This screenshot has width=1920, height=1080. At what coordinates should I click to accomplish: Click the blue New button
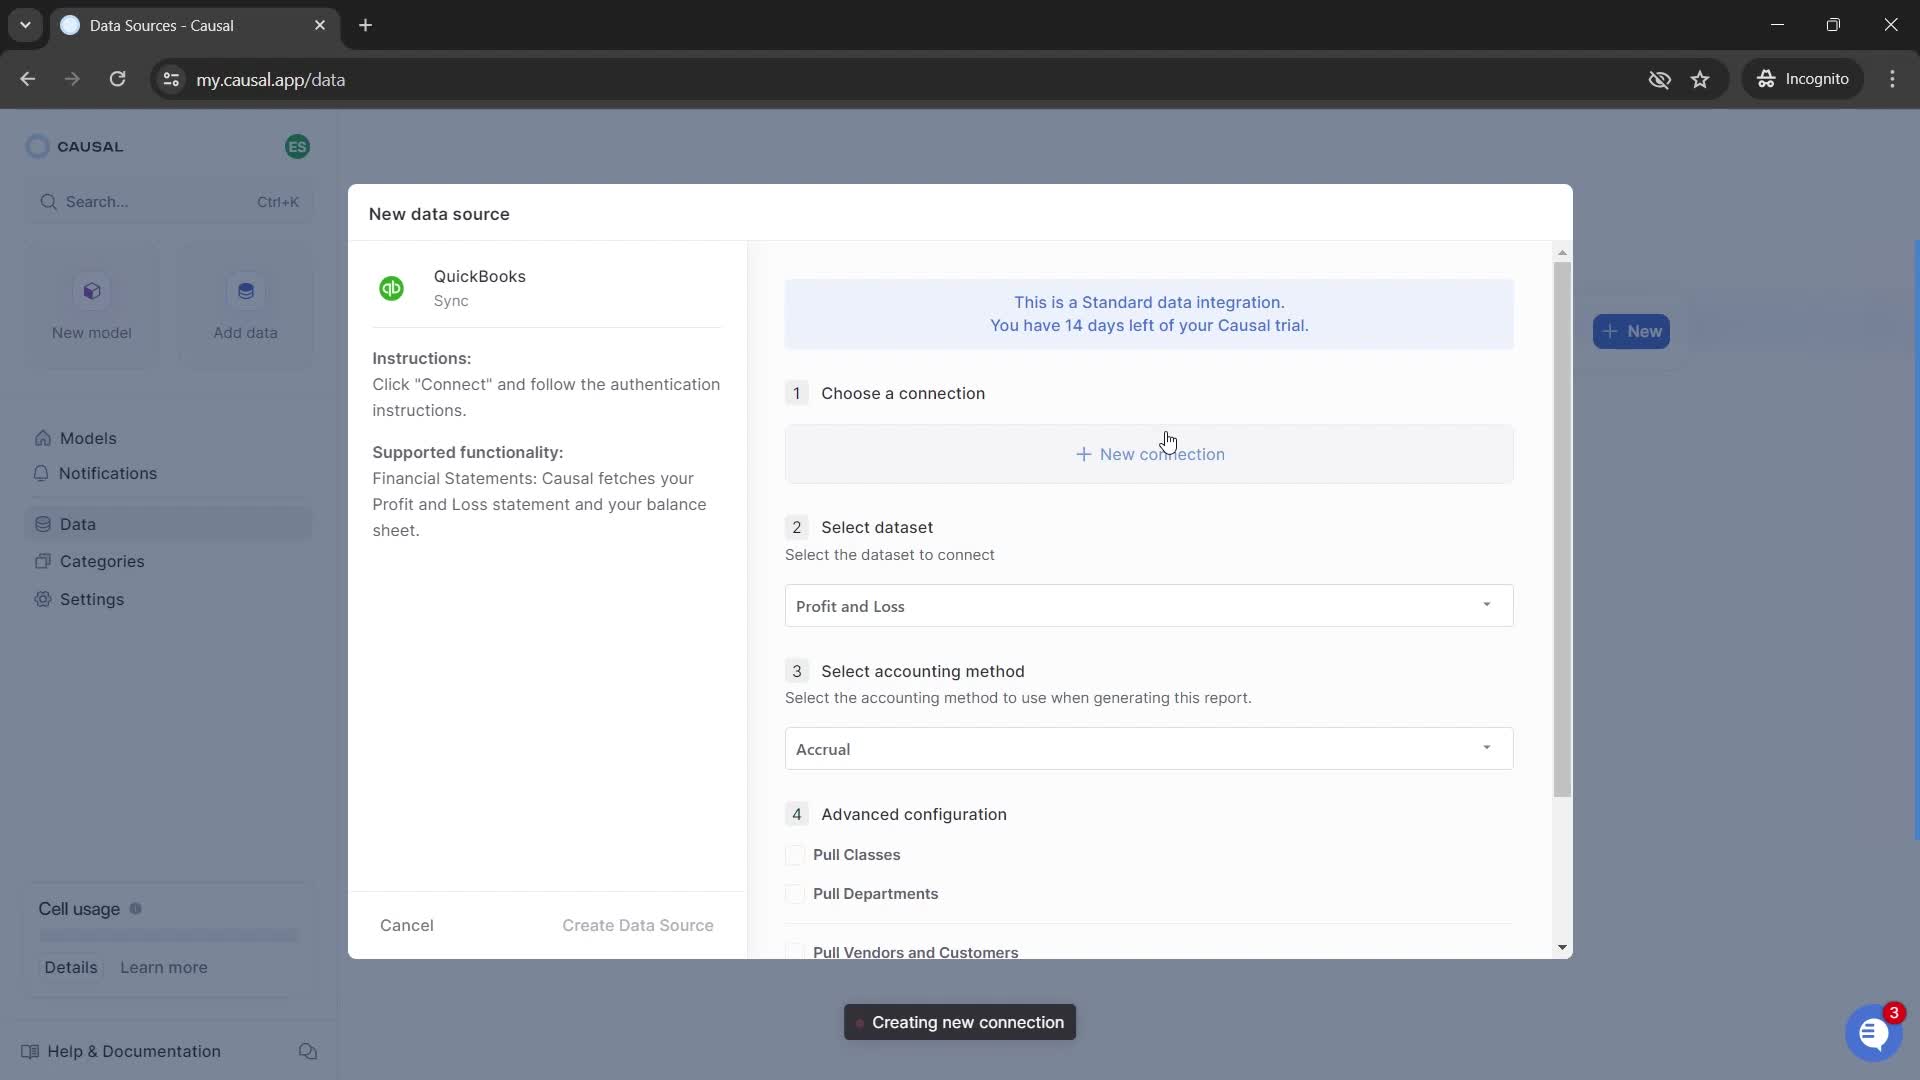[1631, 331]
